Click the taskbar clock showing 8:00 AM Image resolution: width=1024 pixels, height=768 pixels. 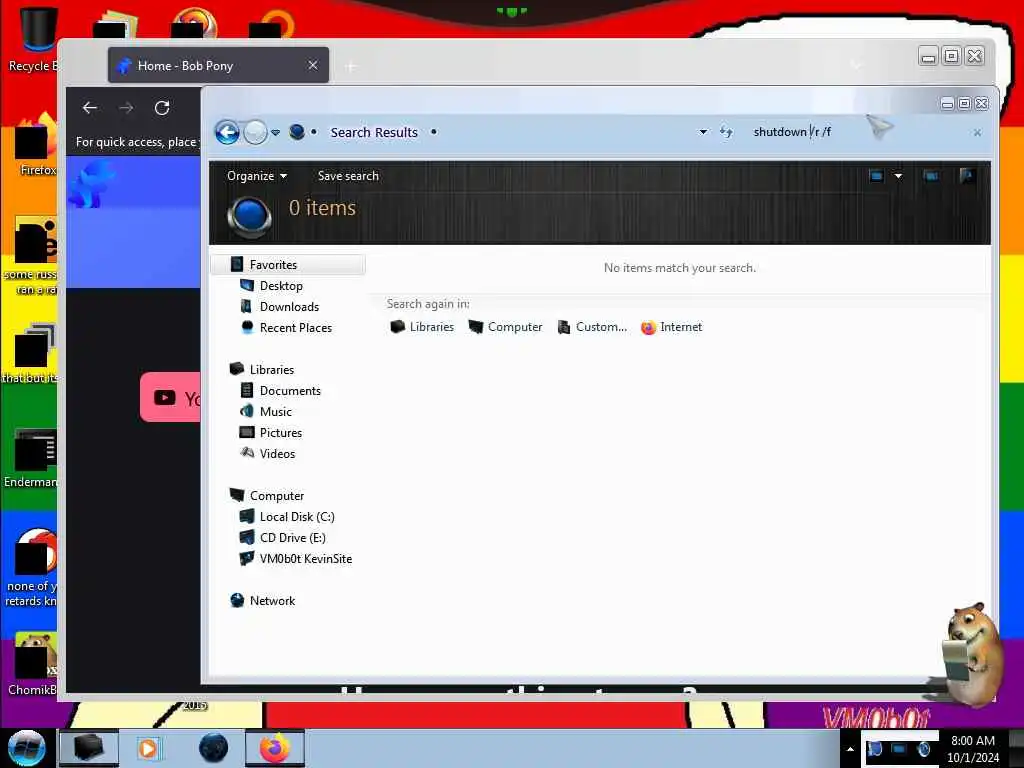(x=973, y=749)
